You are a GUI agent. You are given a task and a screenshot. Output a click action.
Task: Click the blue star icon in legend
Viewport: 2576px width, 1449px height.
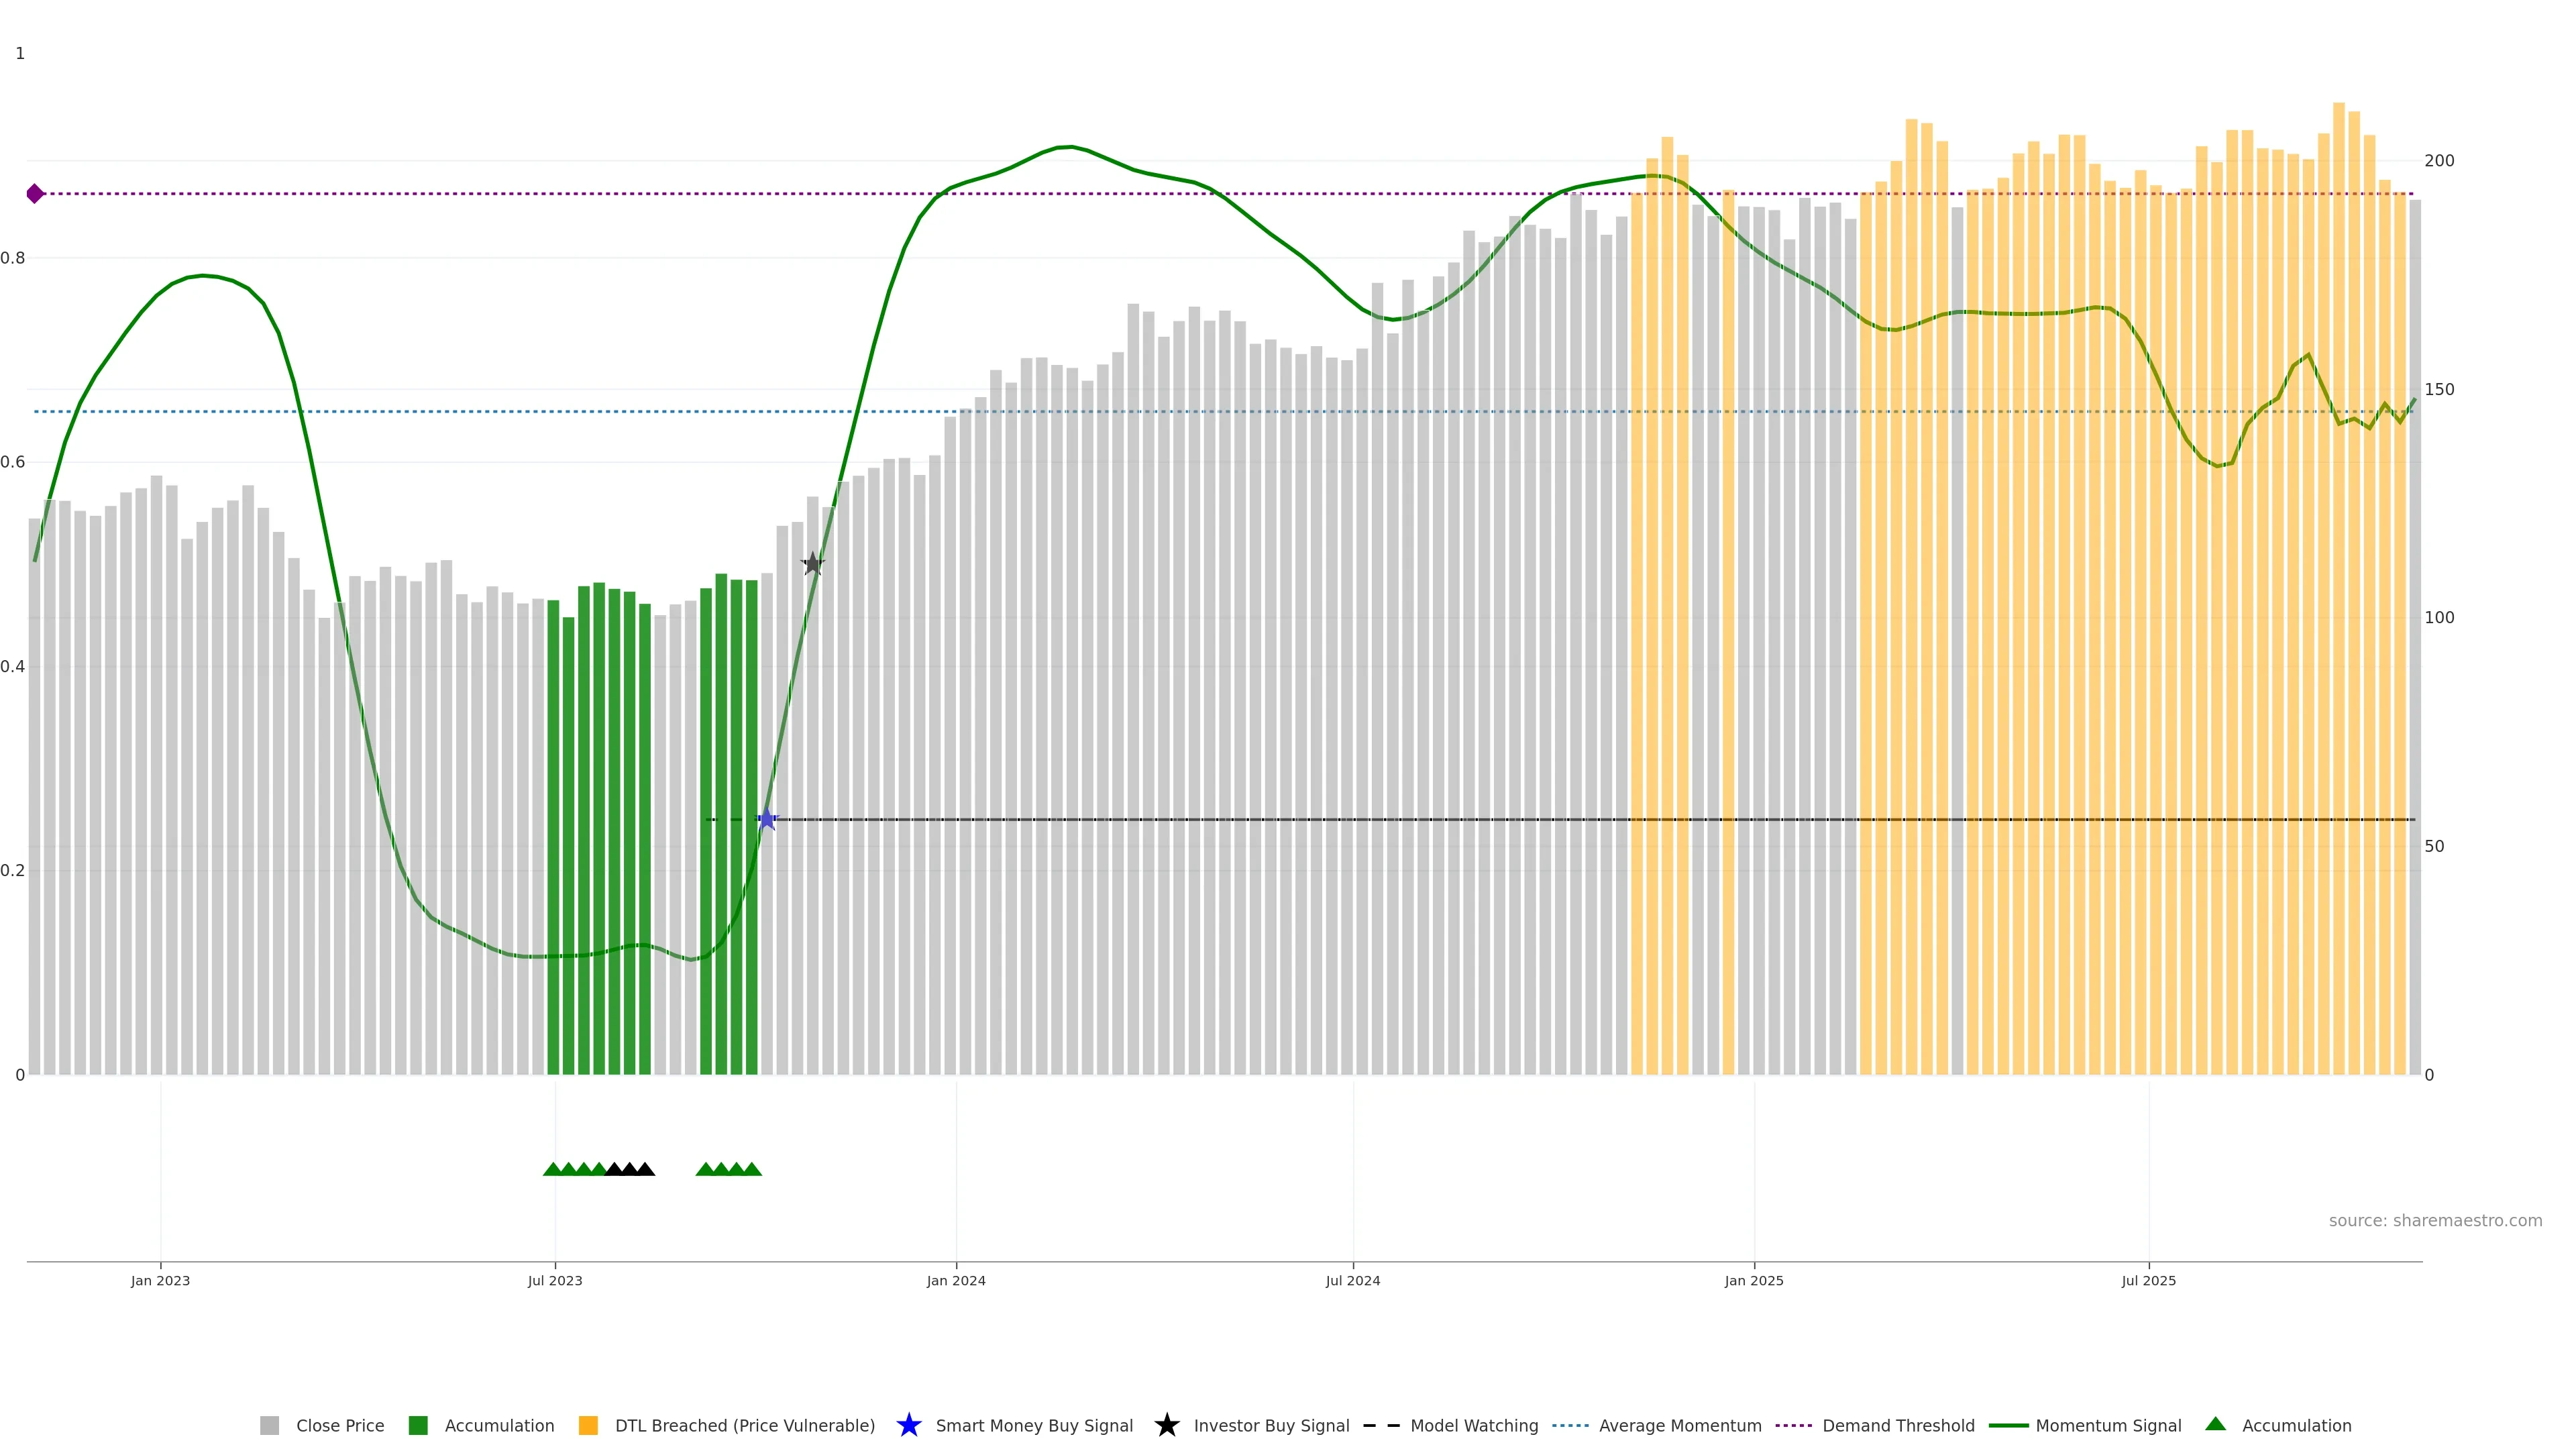[x=908, y=1425]
